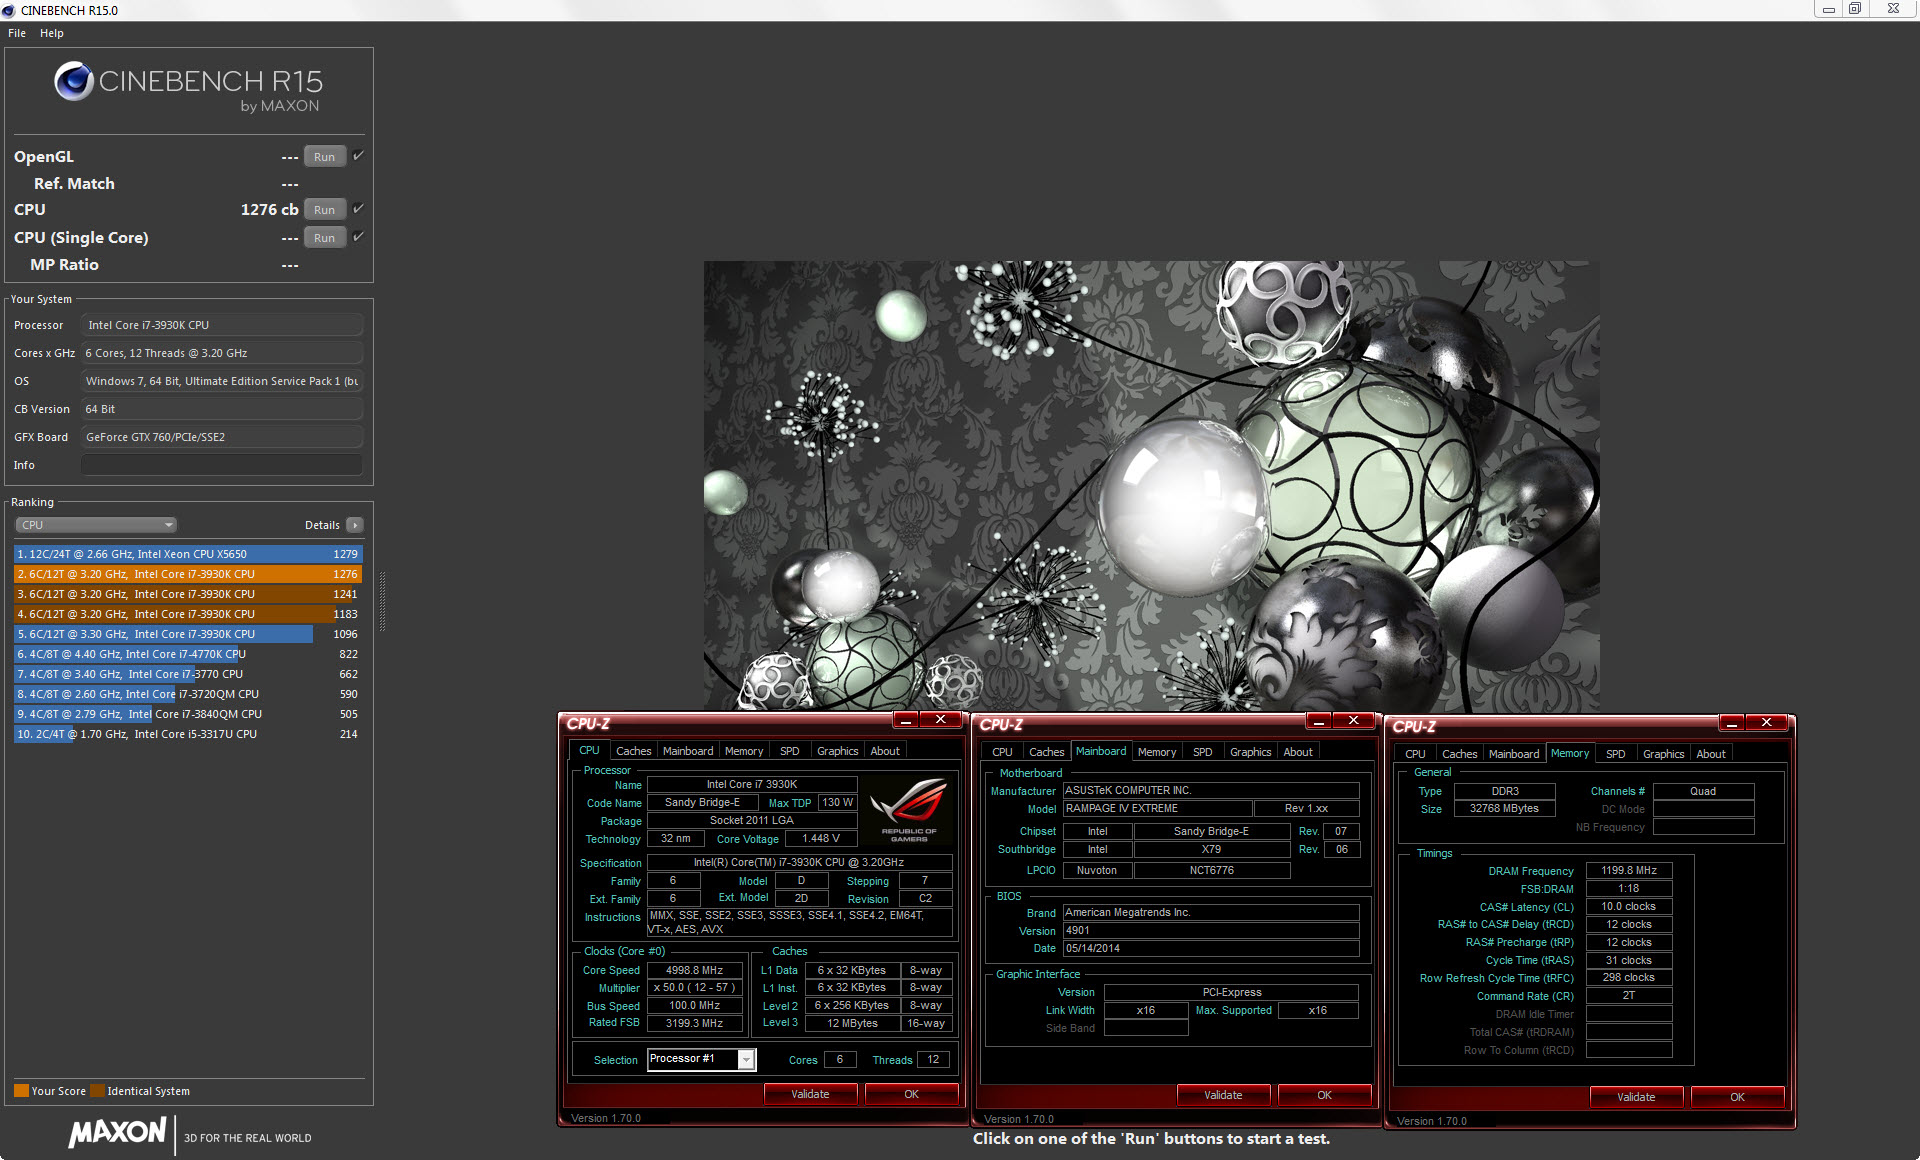Click the ranking Details arrow button

[x=355, y=525]
